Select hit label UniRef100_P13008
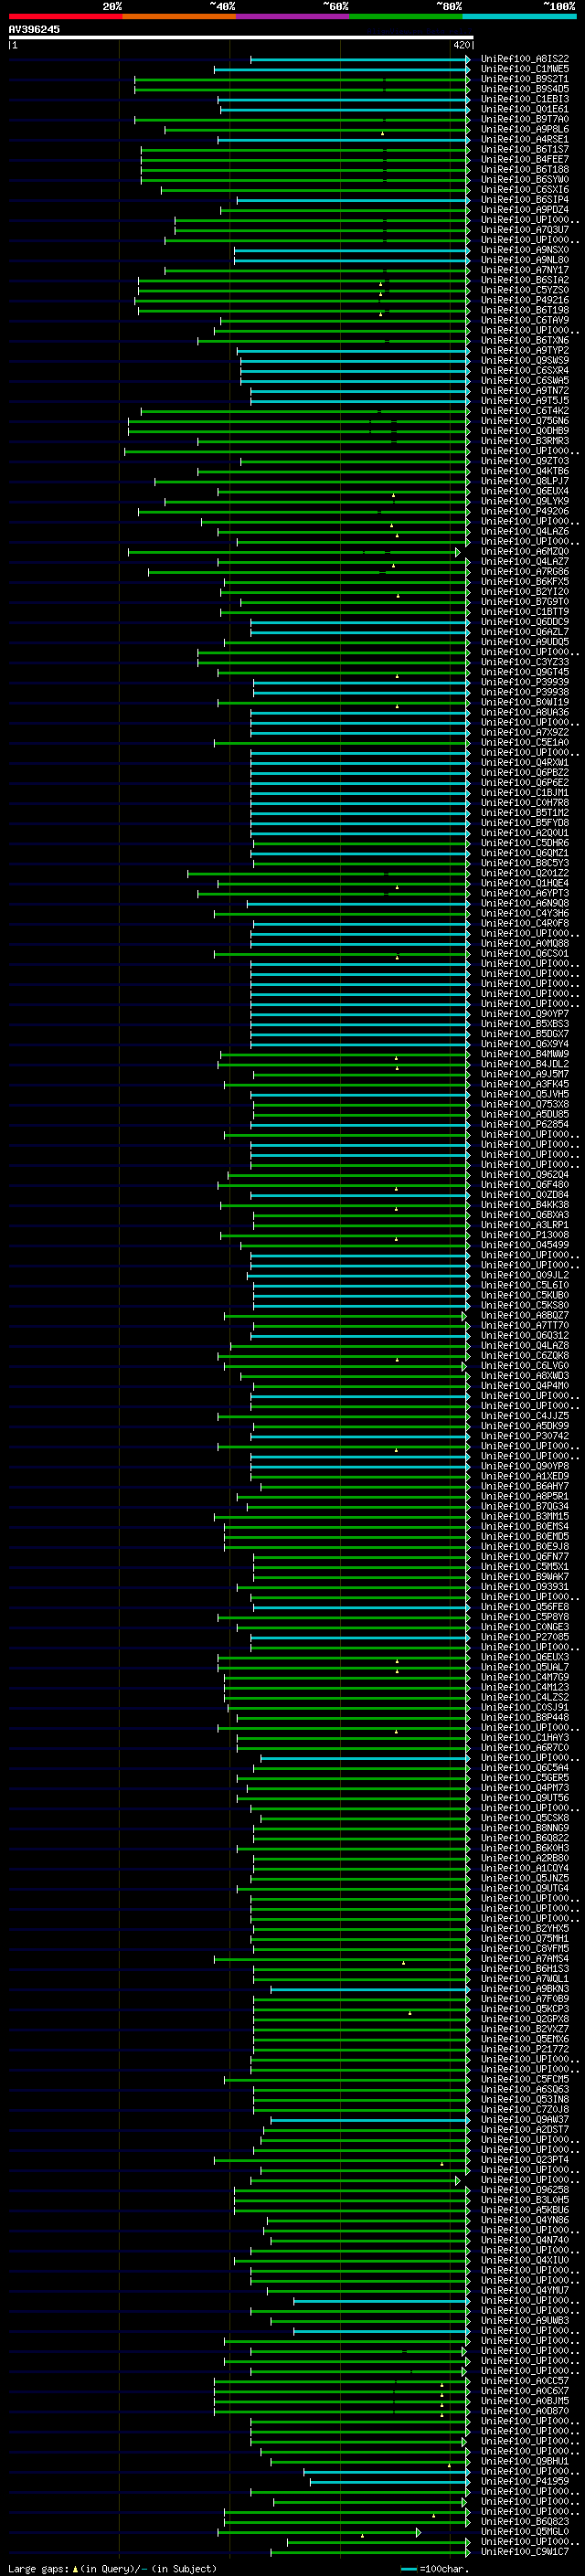This screenshot has width=585, height=2576. click(x=525, y=1235)
